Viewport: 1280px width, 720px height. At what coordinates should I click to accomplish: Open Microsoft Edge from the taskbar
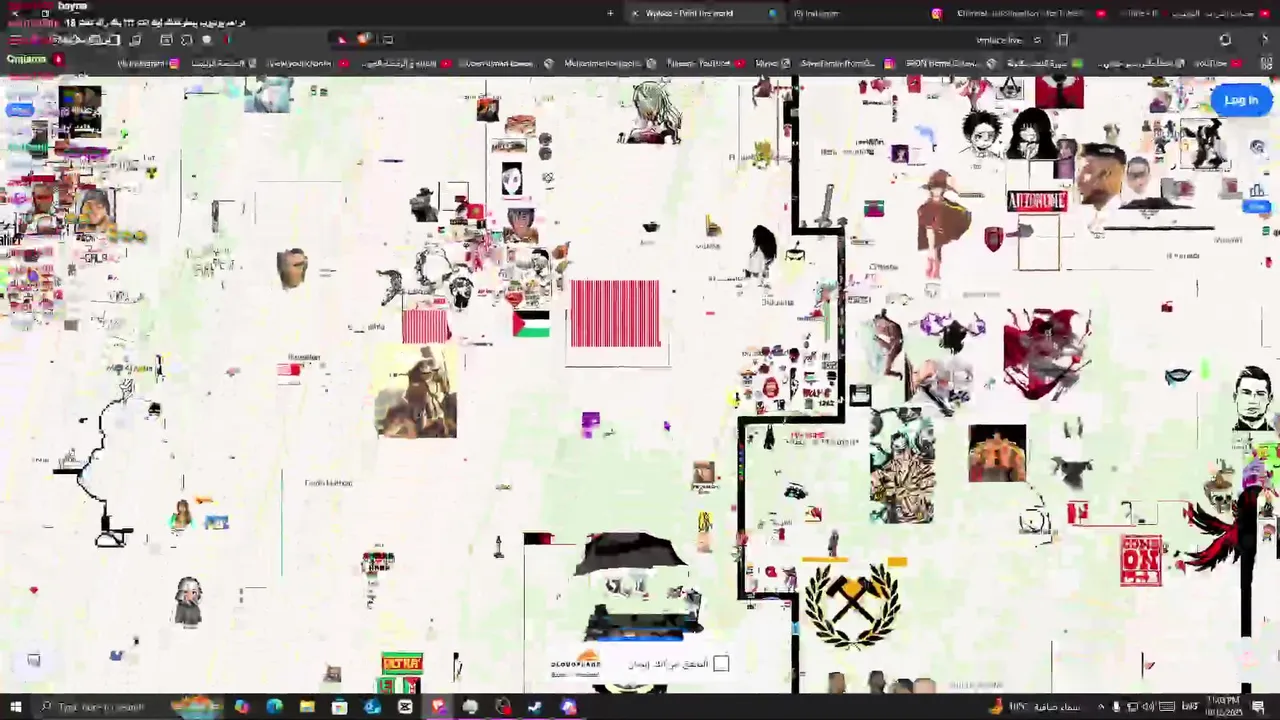point(274,707)
